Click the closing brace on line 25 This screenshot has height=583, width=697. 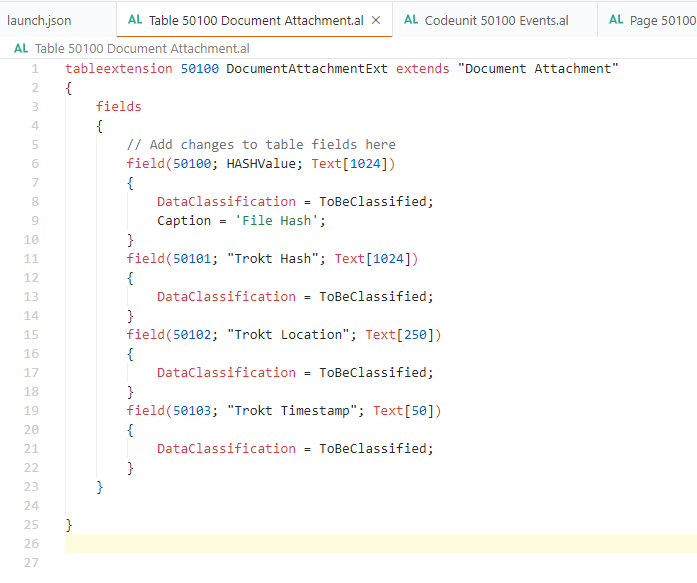coord(69,525)
